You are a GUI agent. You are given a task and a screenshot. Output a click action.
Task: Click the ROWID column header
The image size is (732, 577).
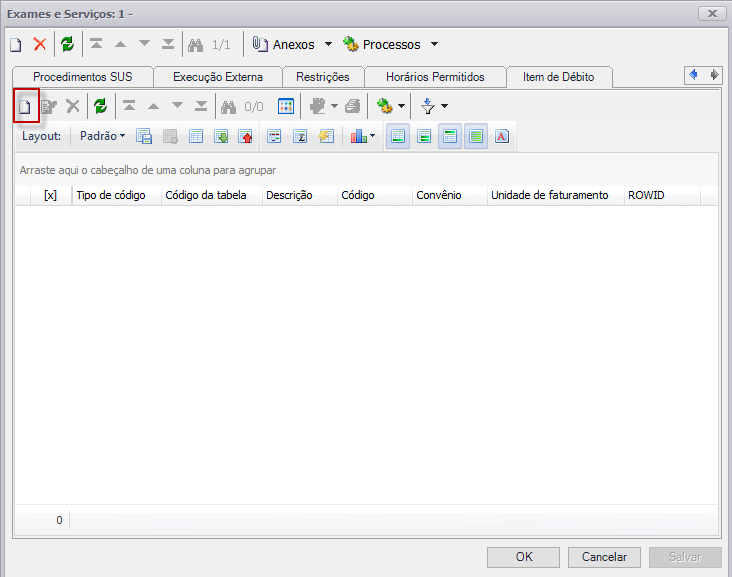click(x=662, y=195)
